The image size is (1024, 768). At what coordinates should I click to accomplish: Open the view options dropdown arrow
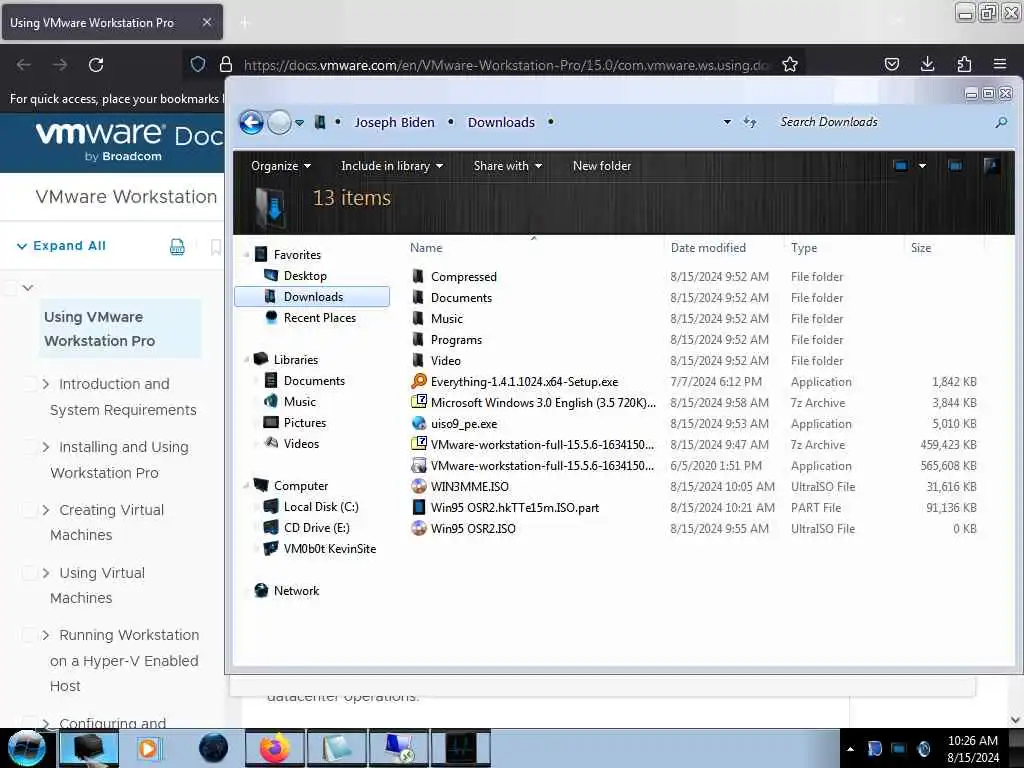[922, 166]
